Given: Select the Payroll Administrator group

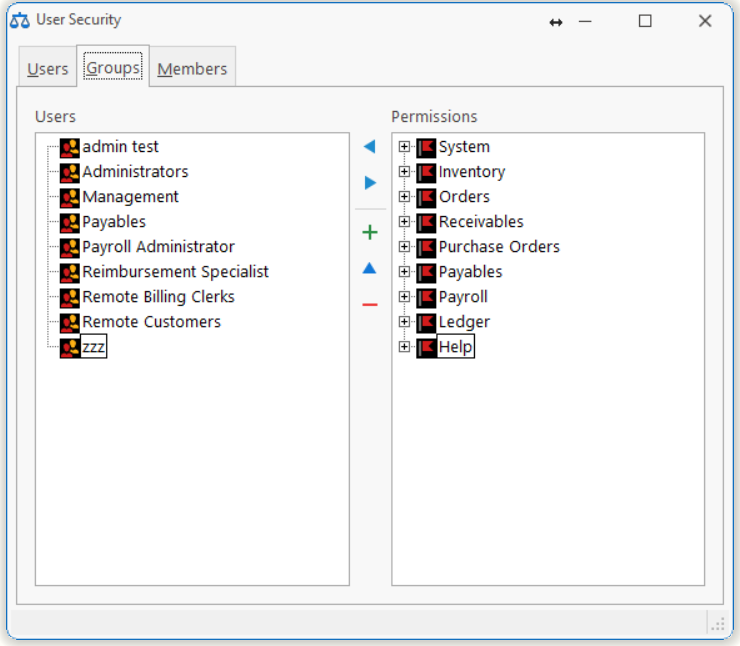Looking at the screenshot, I should pos(158,247).
